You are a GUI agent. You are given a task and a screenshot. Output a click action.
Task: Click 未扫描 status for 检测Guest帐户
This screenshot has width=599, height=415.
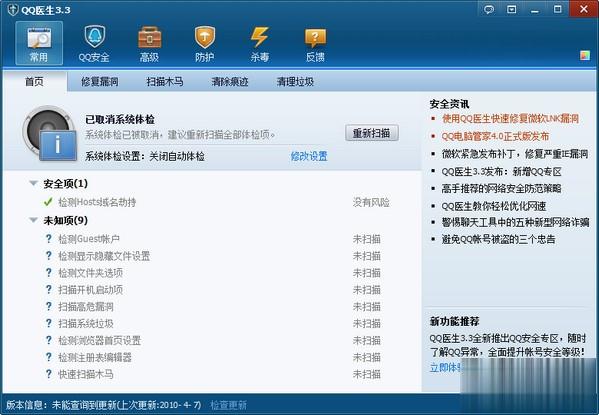point(366,239)
